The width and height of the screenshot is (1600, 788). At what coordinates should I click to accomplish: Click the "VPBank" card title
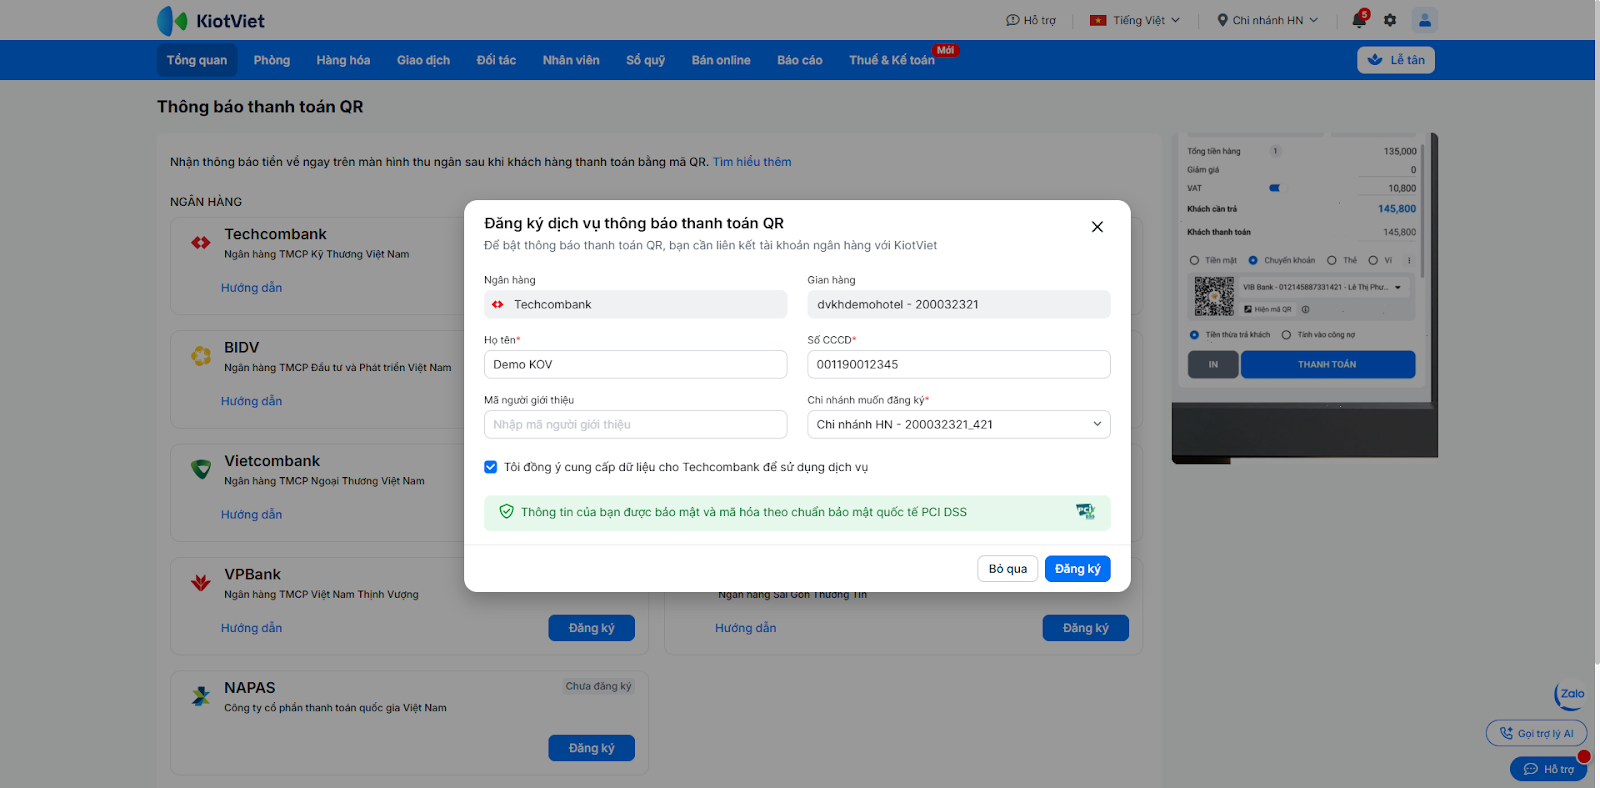point(252,575)
